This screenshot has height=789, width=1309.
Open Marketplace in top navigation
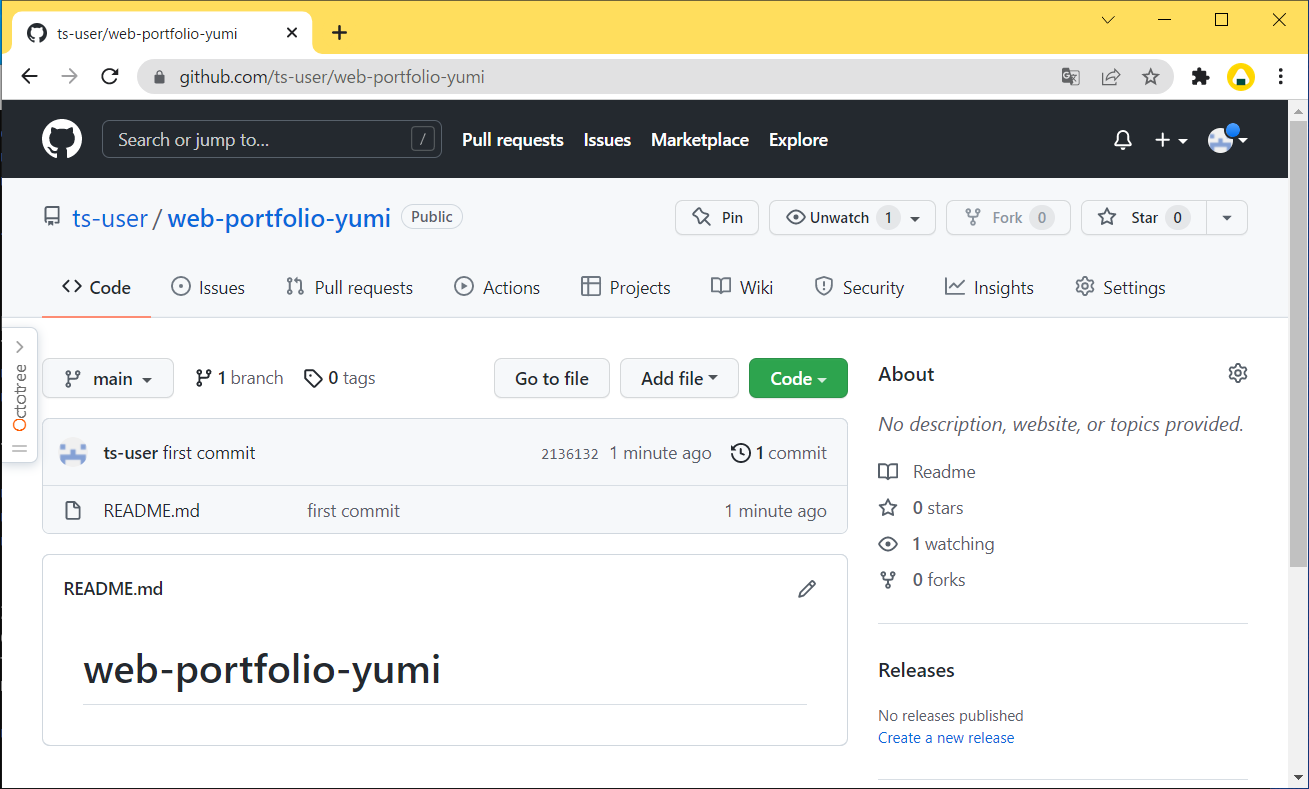(x=700, y=140)
